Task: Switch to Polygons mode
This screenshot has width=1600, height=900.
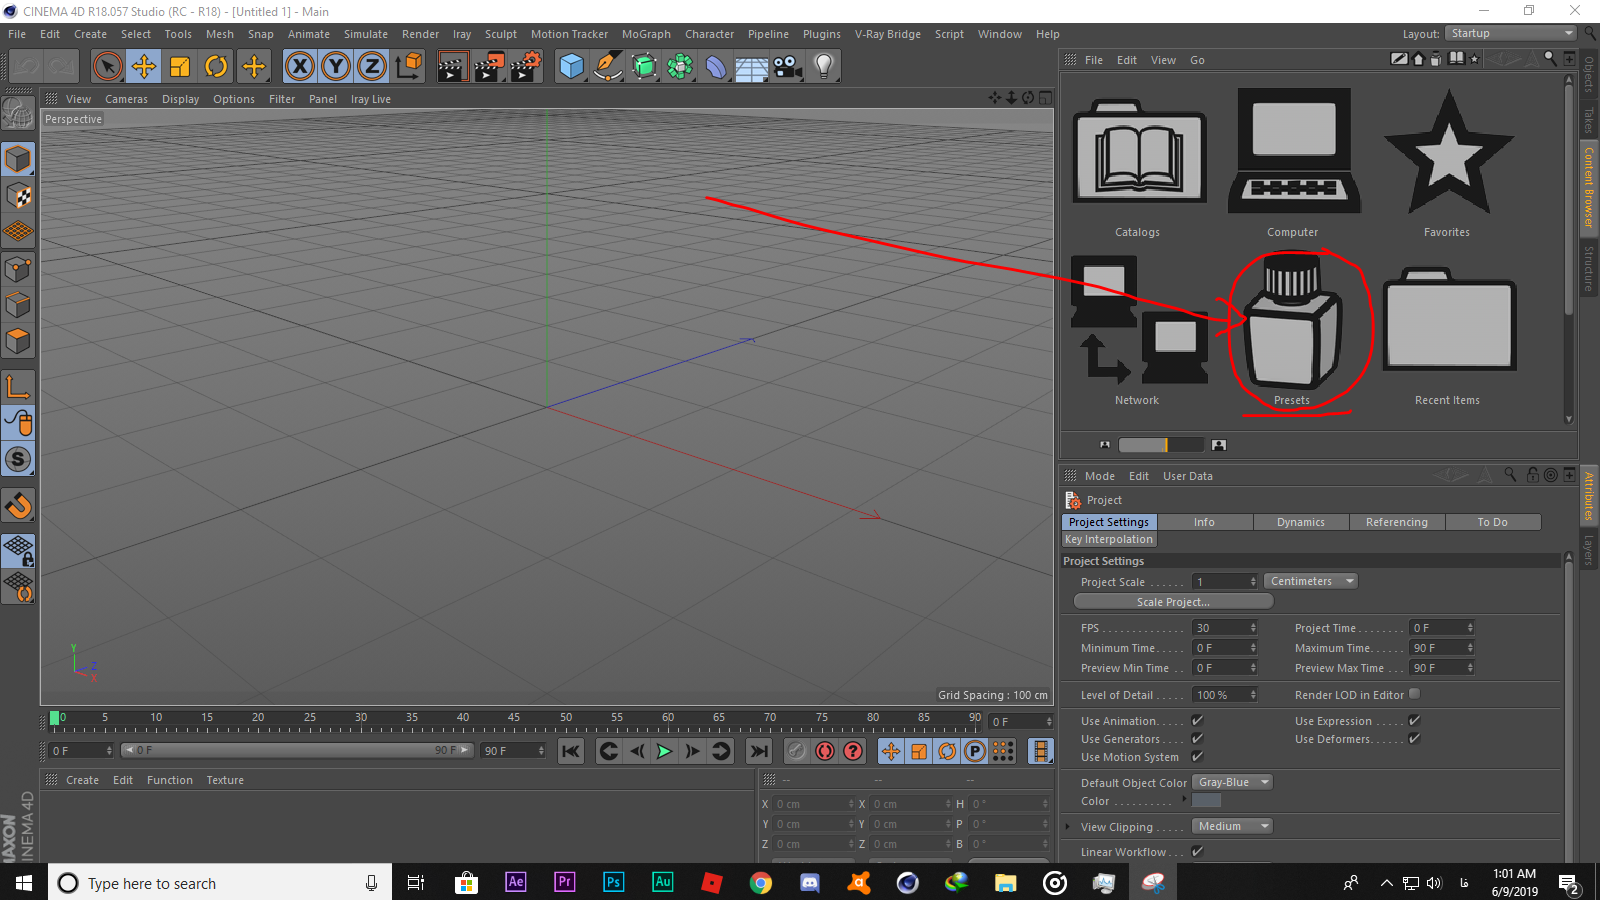Action: click(18, 341)
